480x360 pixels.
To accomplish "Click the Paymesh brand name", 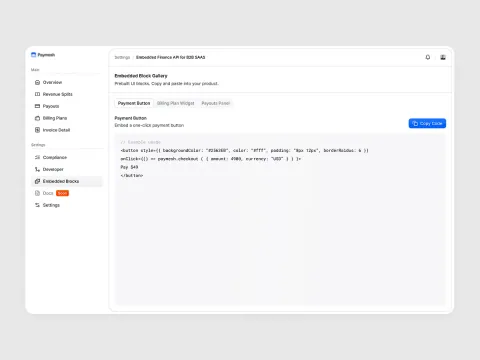I will tap(46, 55).
